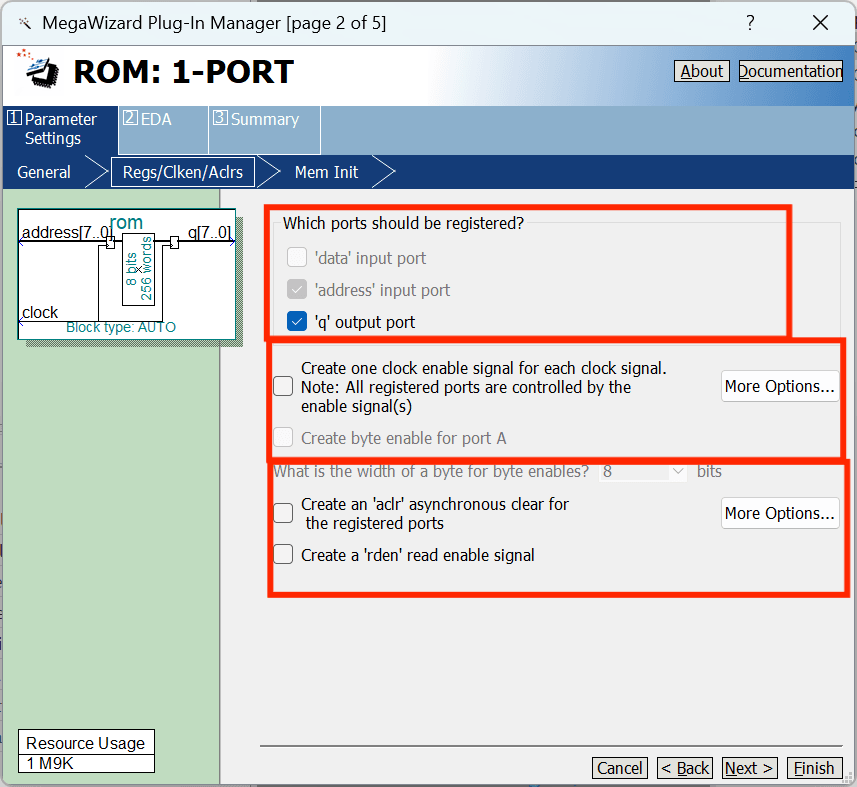The image size is (857, 787).
Task: Click the rom block diagram preview
Action: tap(127, 274)
